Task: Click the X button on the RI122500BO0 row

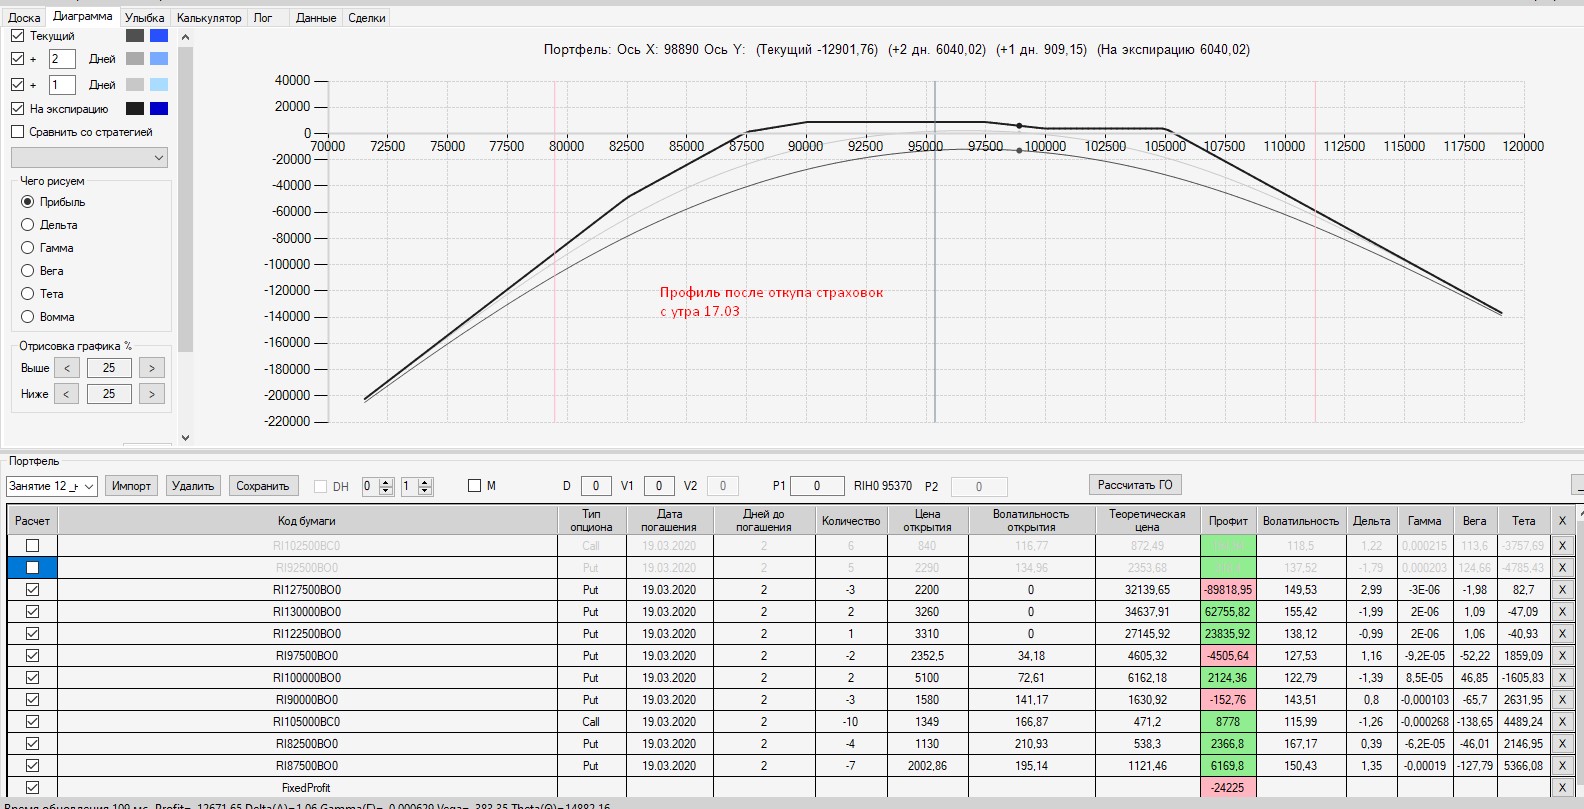Action: click(1562, 634)
